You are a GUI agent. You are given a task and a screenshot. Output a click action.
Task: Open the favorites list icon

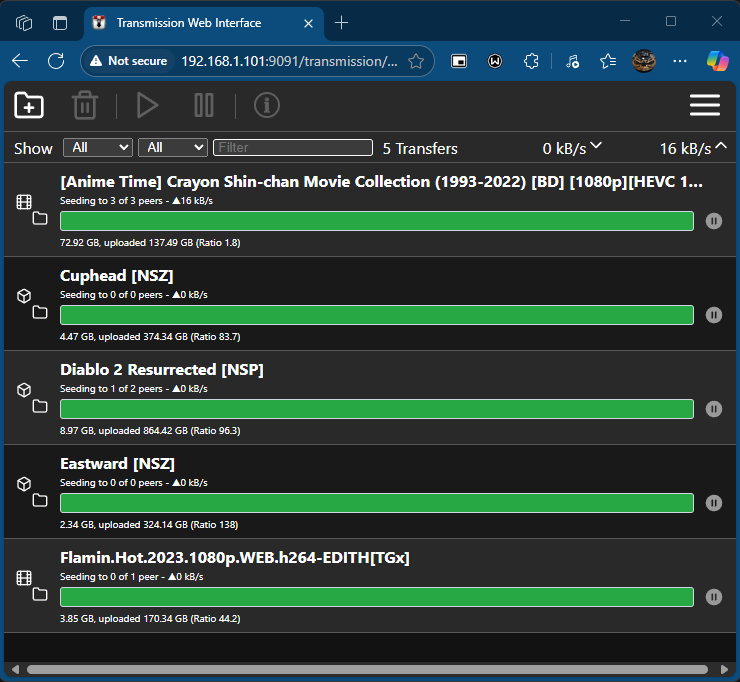(608, 61)
